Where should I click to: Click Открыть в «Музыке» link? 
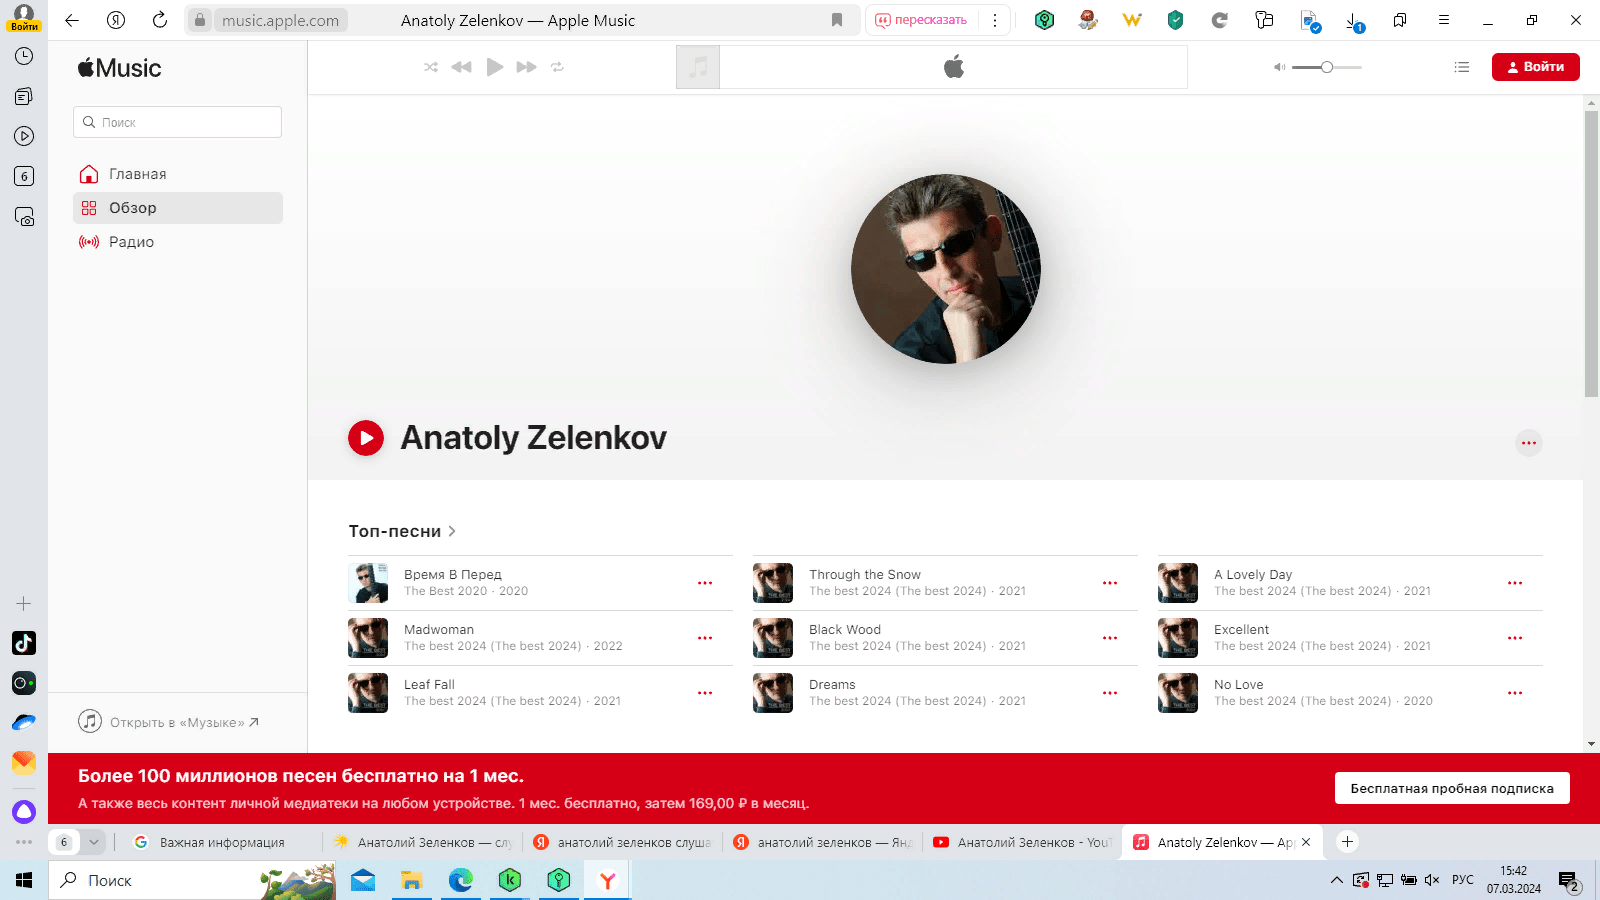(x=170, y=722)
